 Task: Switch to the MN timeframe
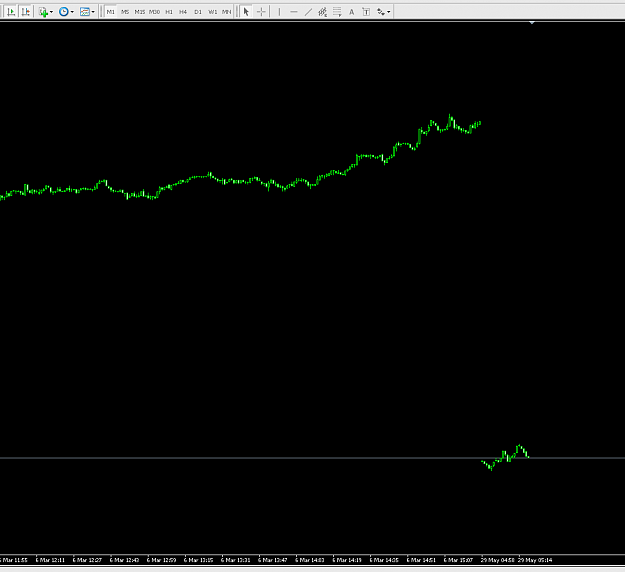(226, 12)
